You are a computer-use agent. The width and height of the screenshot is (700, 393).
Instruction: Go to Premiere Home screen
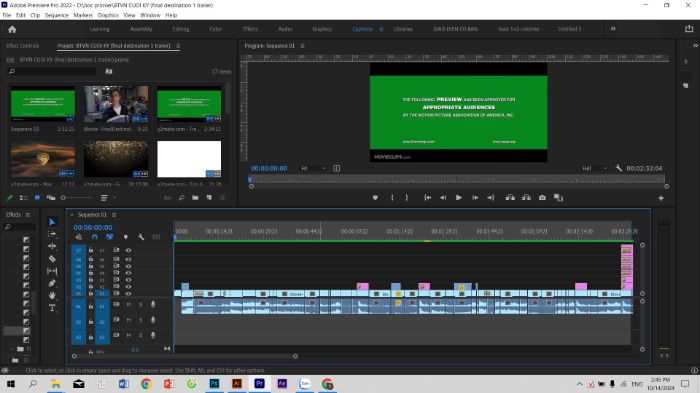tap(12, 29)
